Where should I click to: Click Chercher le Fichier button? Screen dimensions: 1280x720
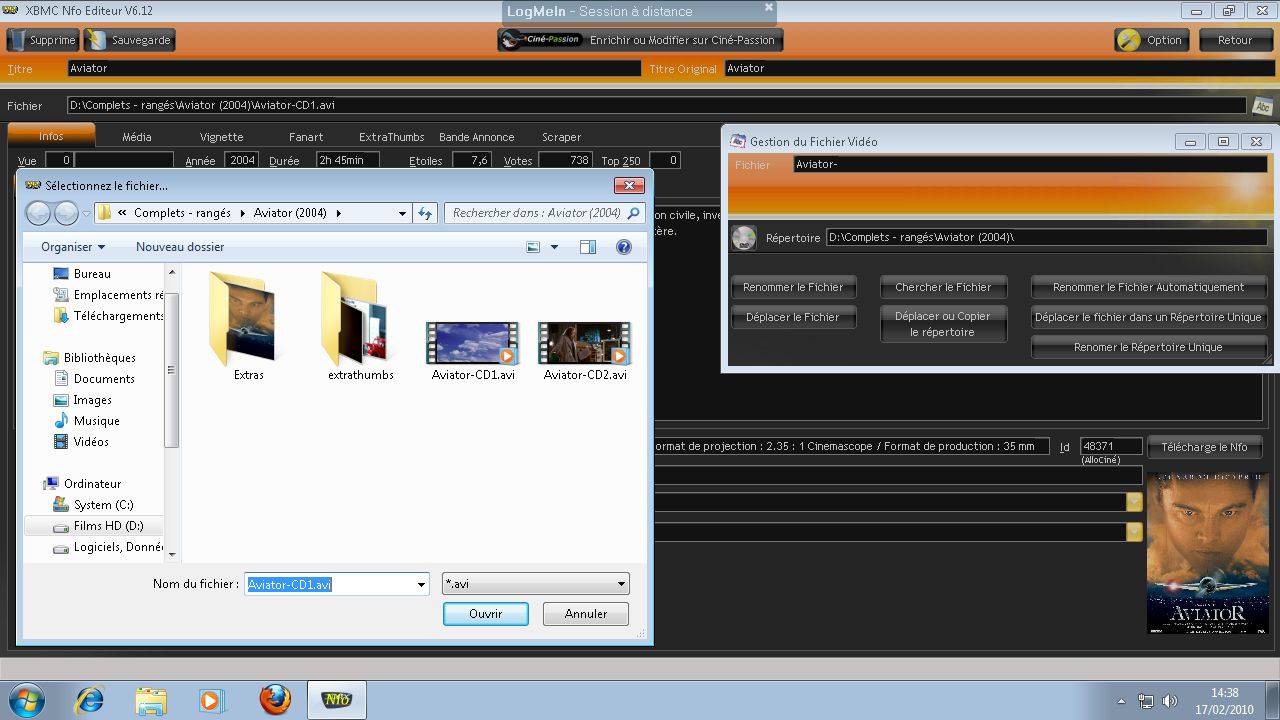[x=943, y=287]
